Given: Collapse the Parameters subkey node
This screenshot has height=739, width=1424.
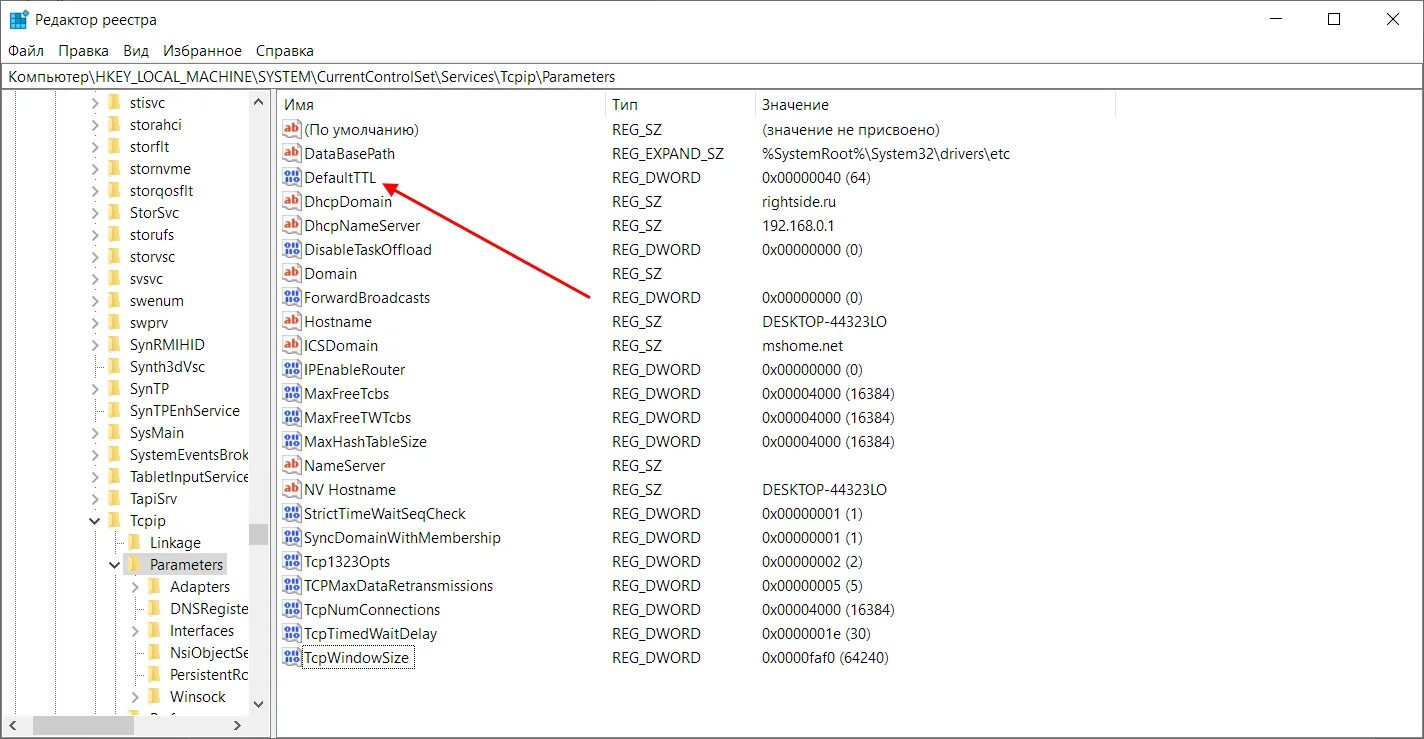Looking at the screenshot, I should (115, 565).
